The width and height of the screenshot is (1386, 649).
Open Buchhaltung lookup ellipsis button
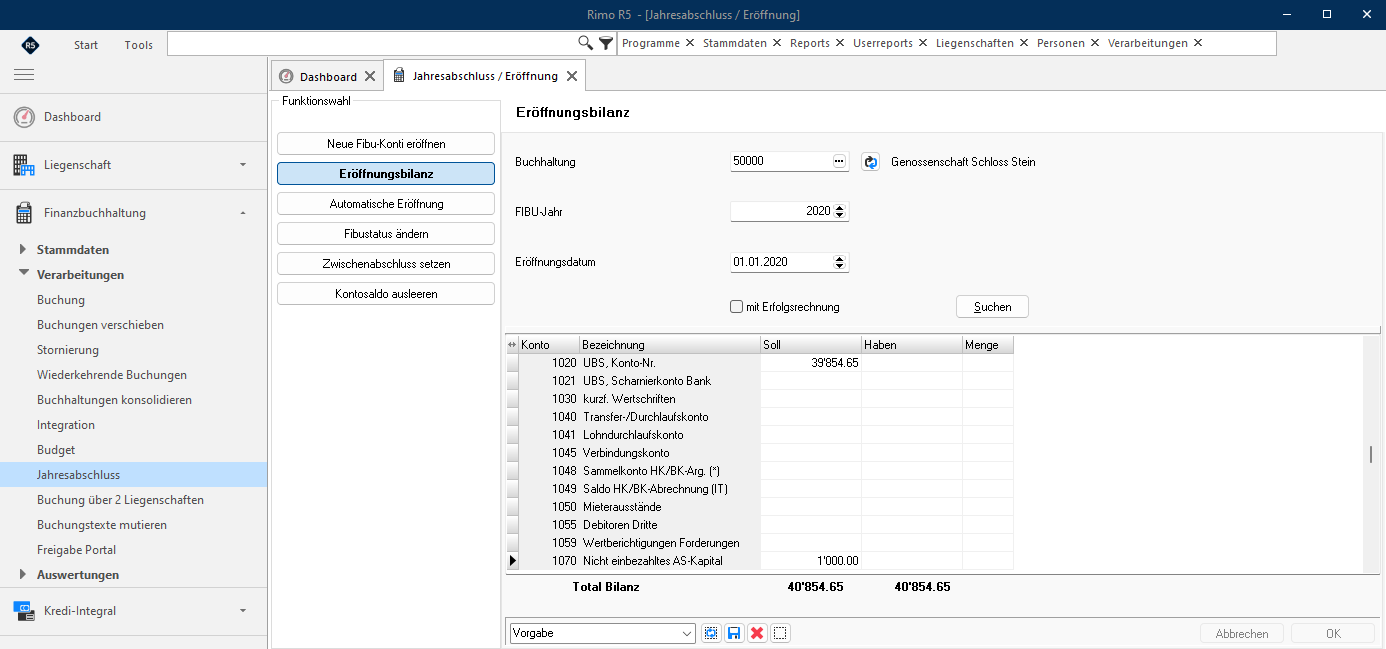point(839,161)
